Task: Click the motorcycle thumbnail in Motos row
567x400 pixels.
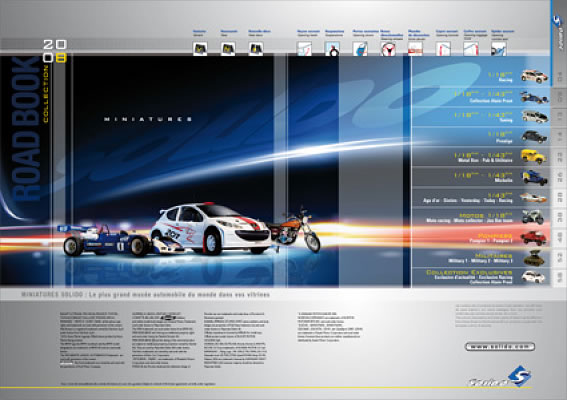Action: point(533,217)
